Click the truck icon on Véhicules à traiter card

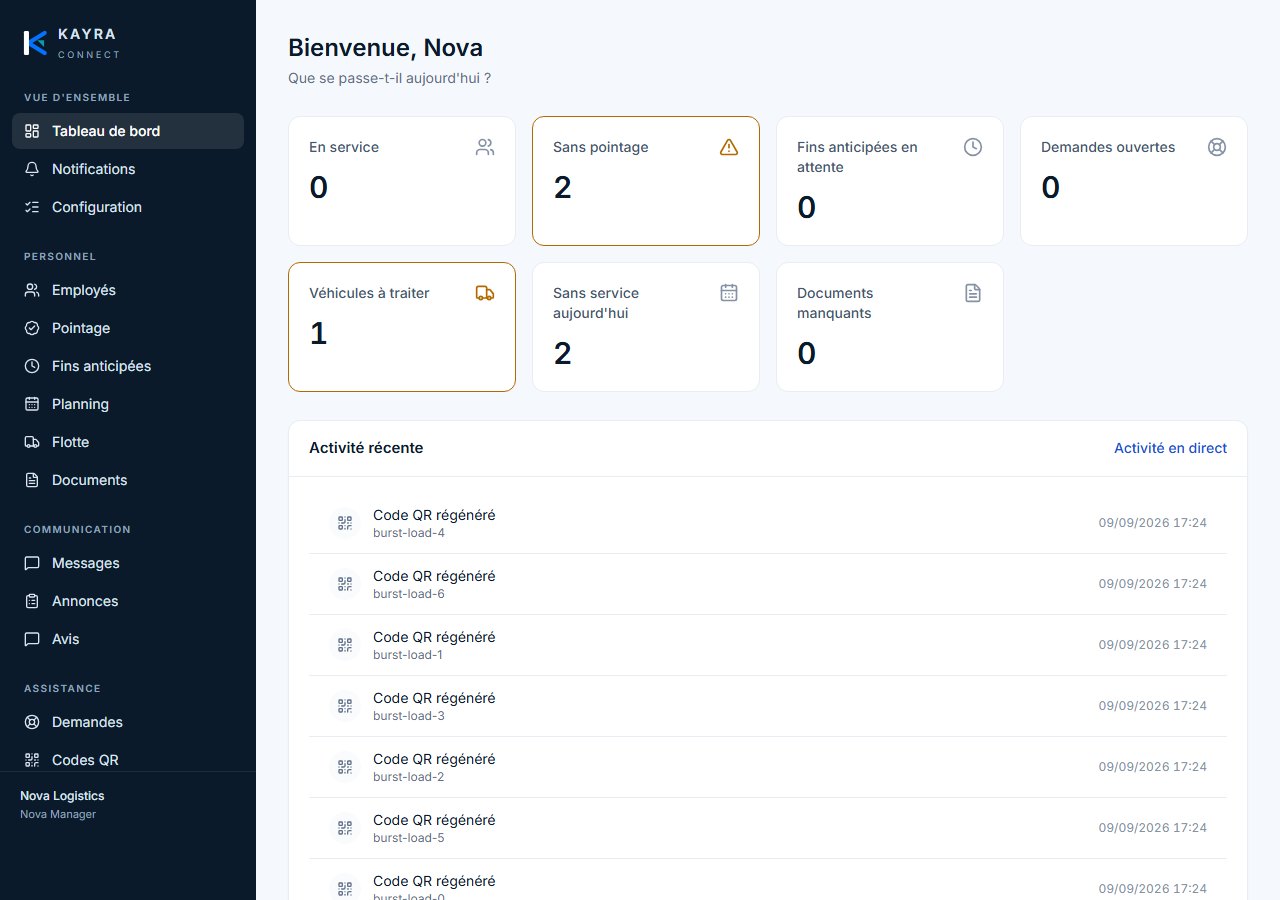(x=485, y=293)
